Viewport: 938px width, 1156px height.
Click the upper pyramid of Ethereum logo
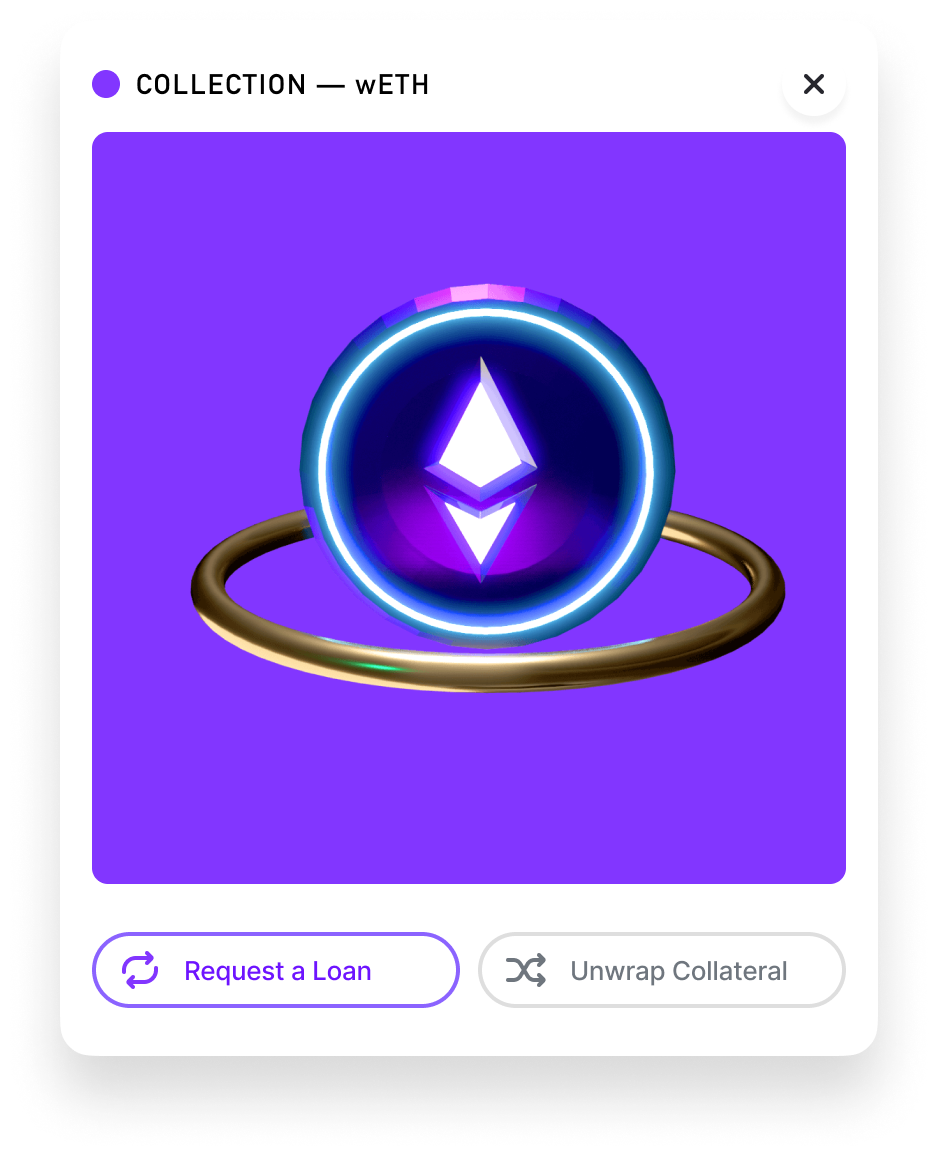[x=483, y=424]
